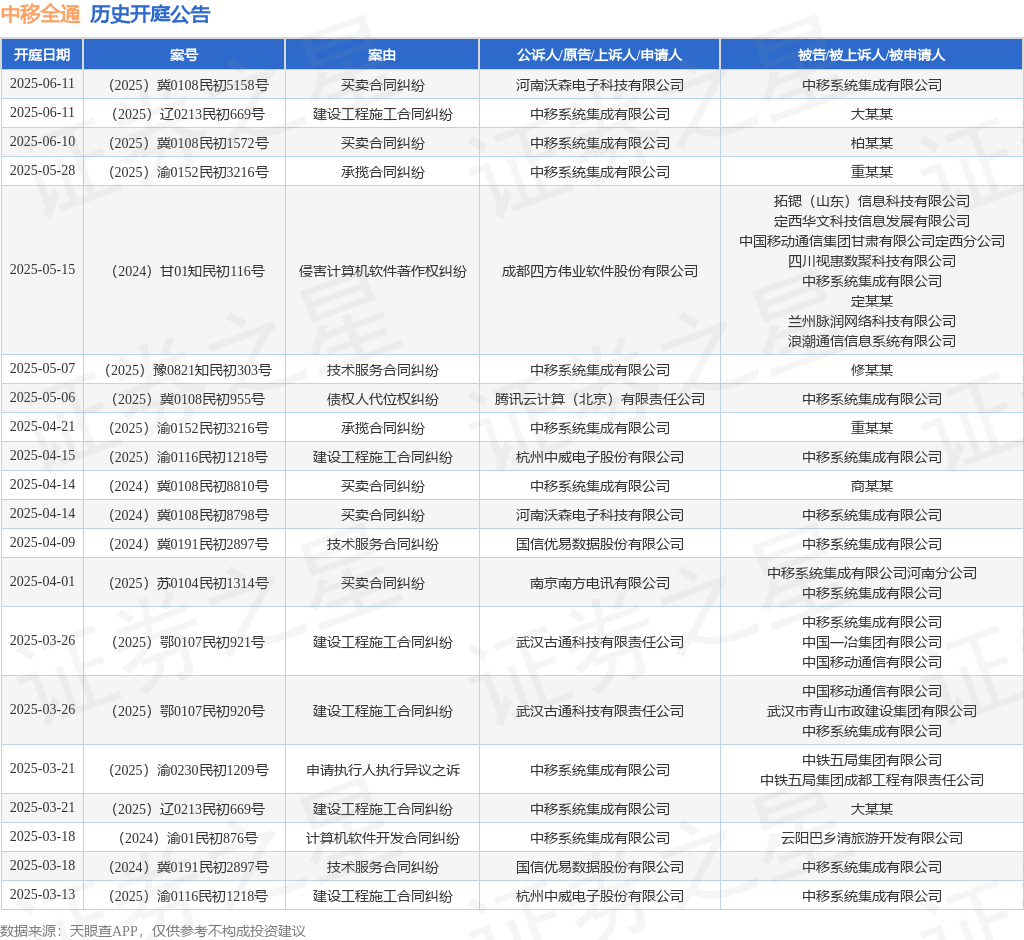Select case number (2024)冀0108民初8810号
Image resolution: width=1024 pixels, height=940 pixels.
(188, 486)
